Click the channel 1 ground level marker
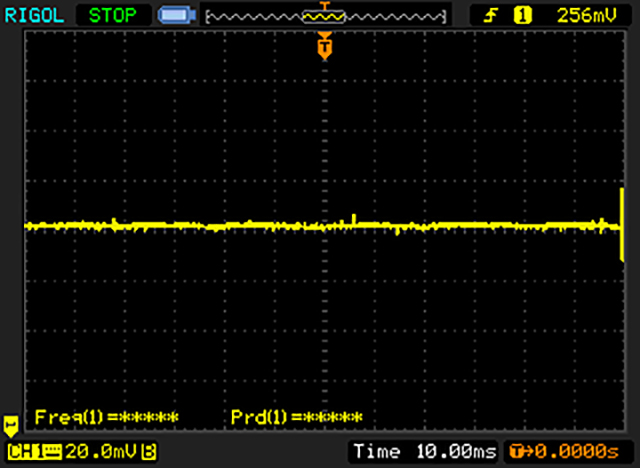The height and width of the screenshot is (468, 640). tap(10, 426)
